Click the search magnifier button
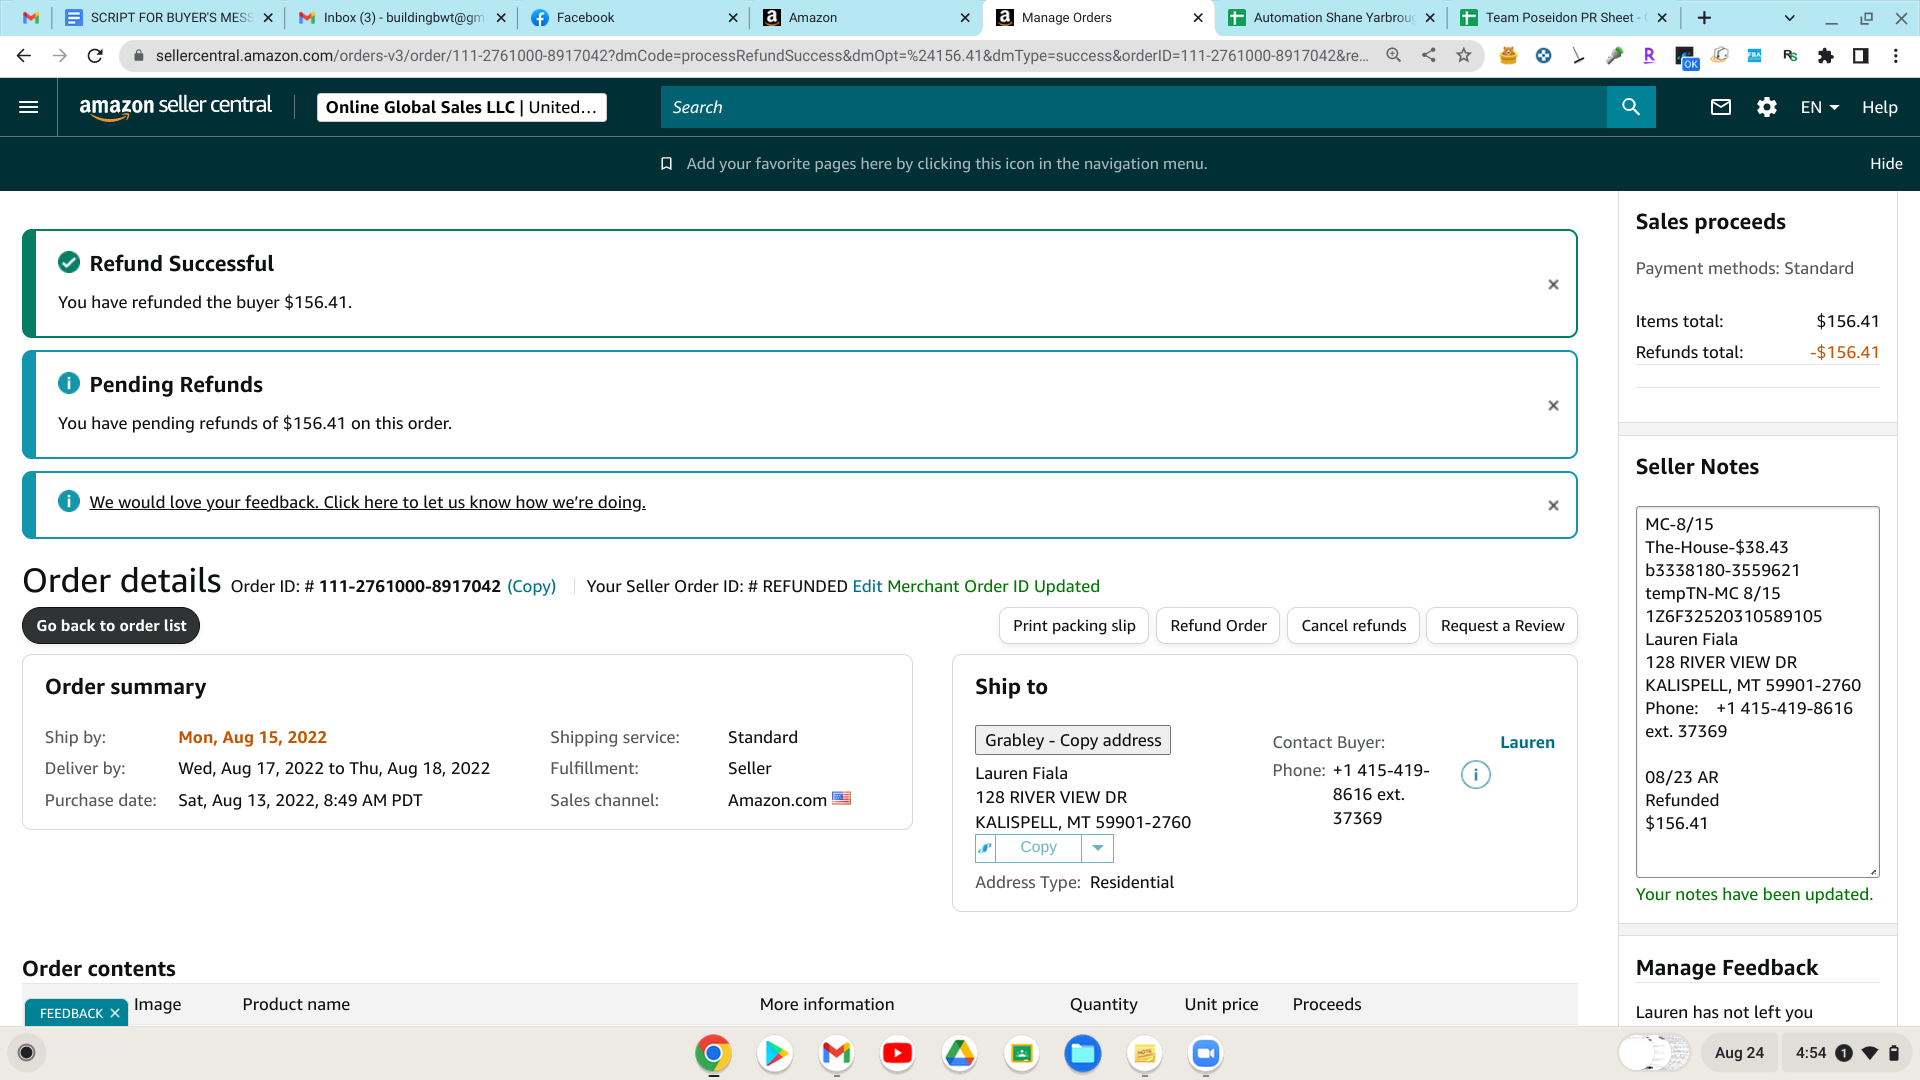Image resolution: width=1920 pixels, height=1080 pixels. (x=1631, y=107)
